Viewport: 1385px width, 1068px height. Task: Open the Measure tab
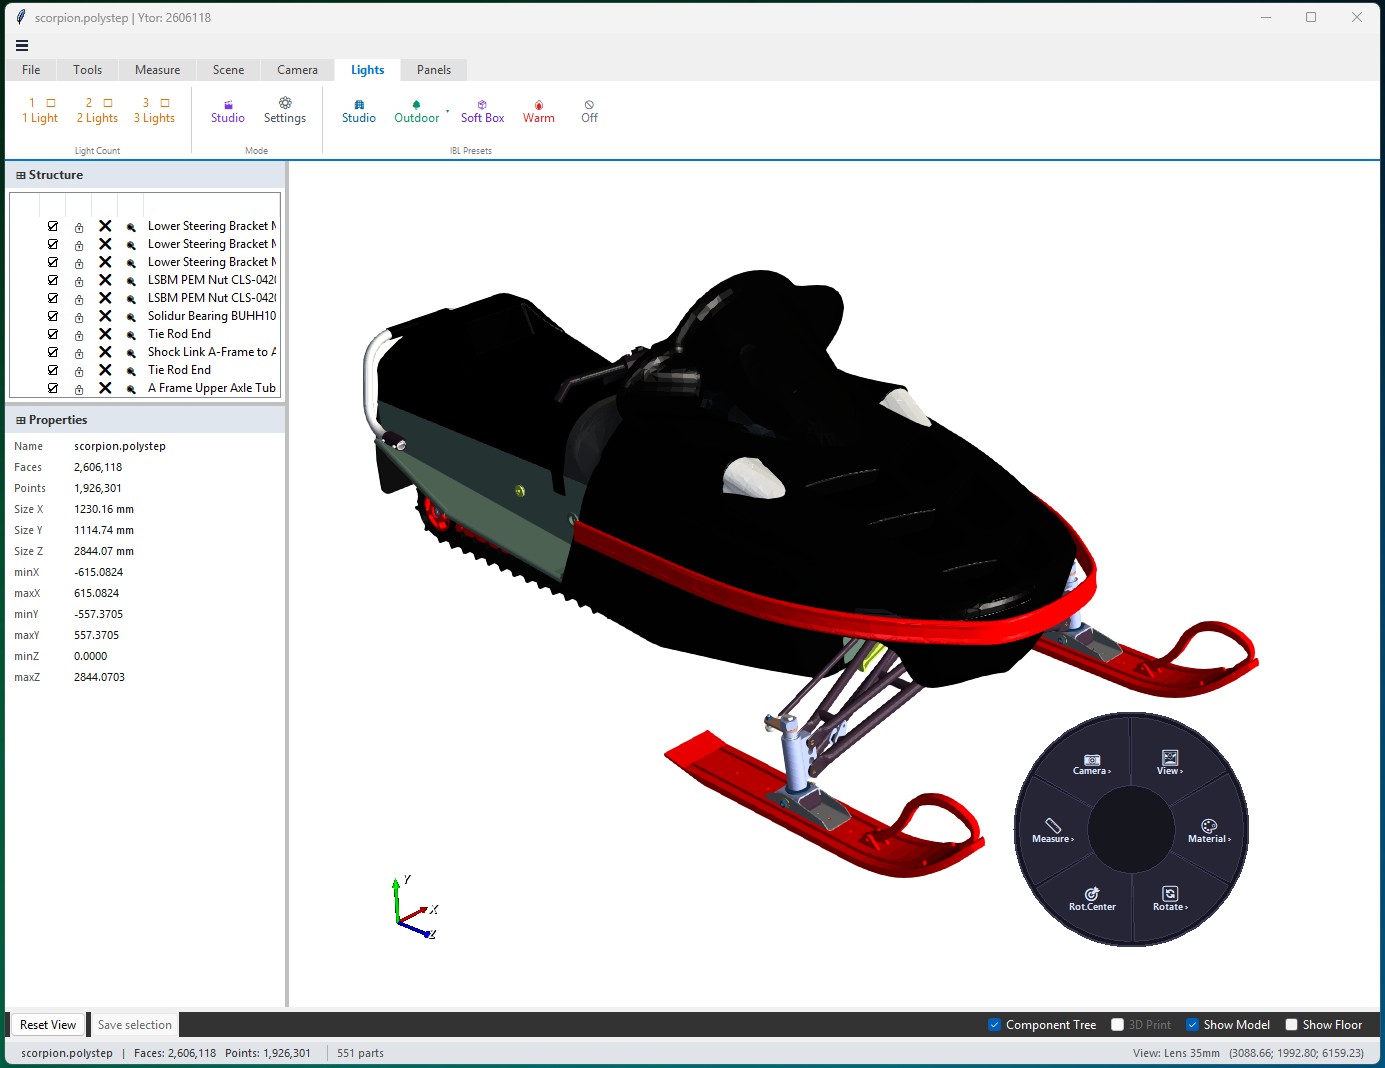(158, 70)
